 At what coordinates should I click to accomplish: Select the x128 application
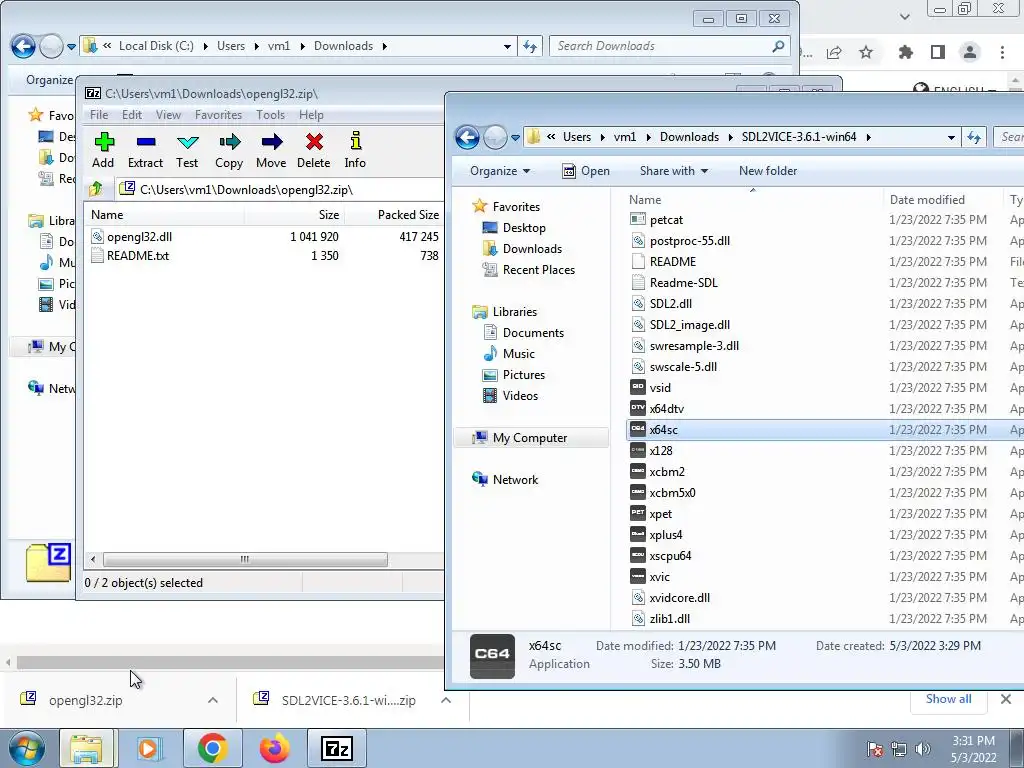click(661, 451)
